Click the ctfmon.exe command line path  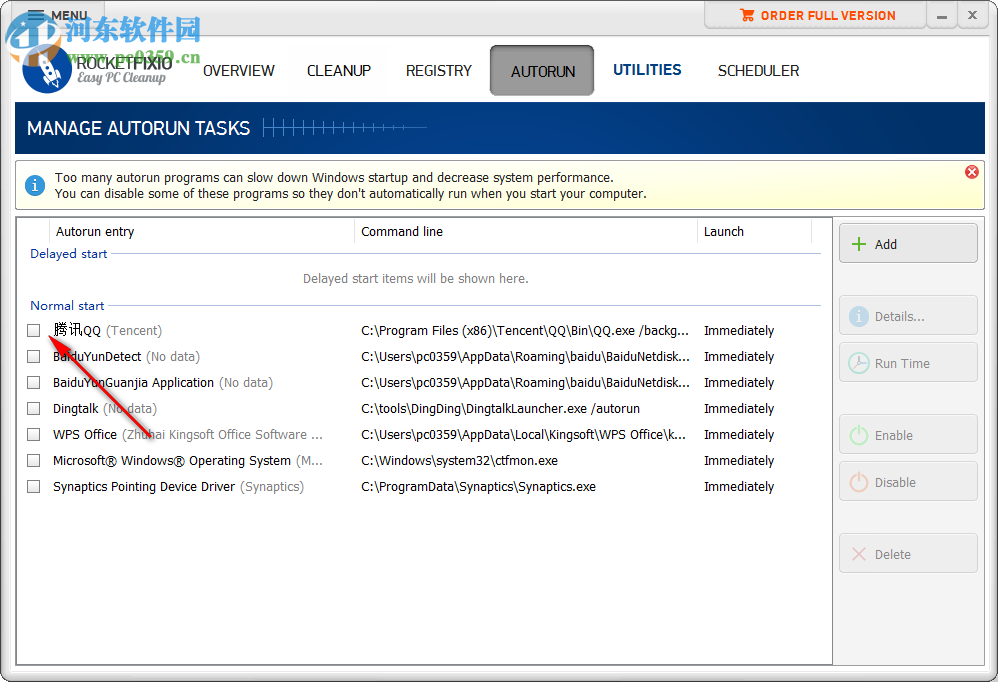[460, 460]
